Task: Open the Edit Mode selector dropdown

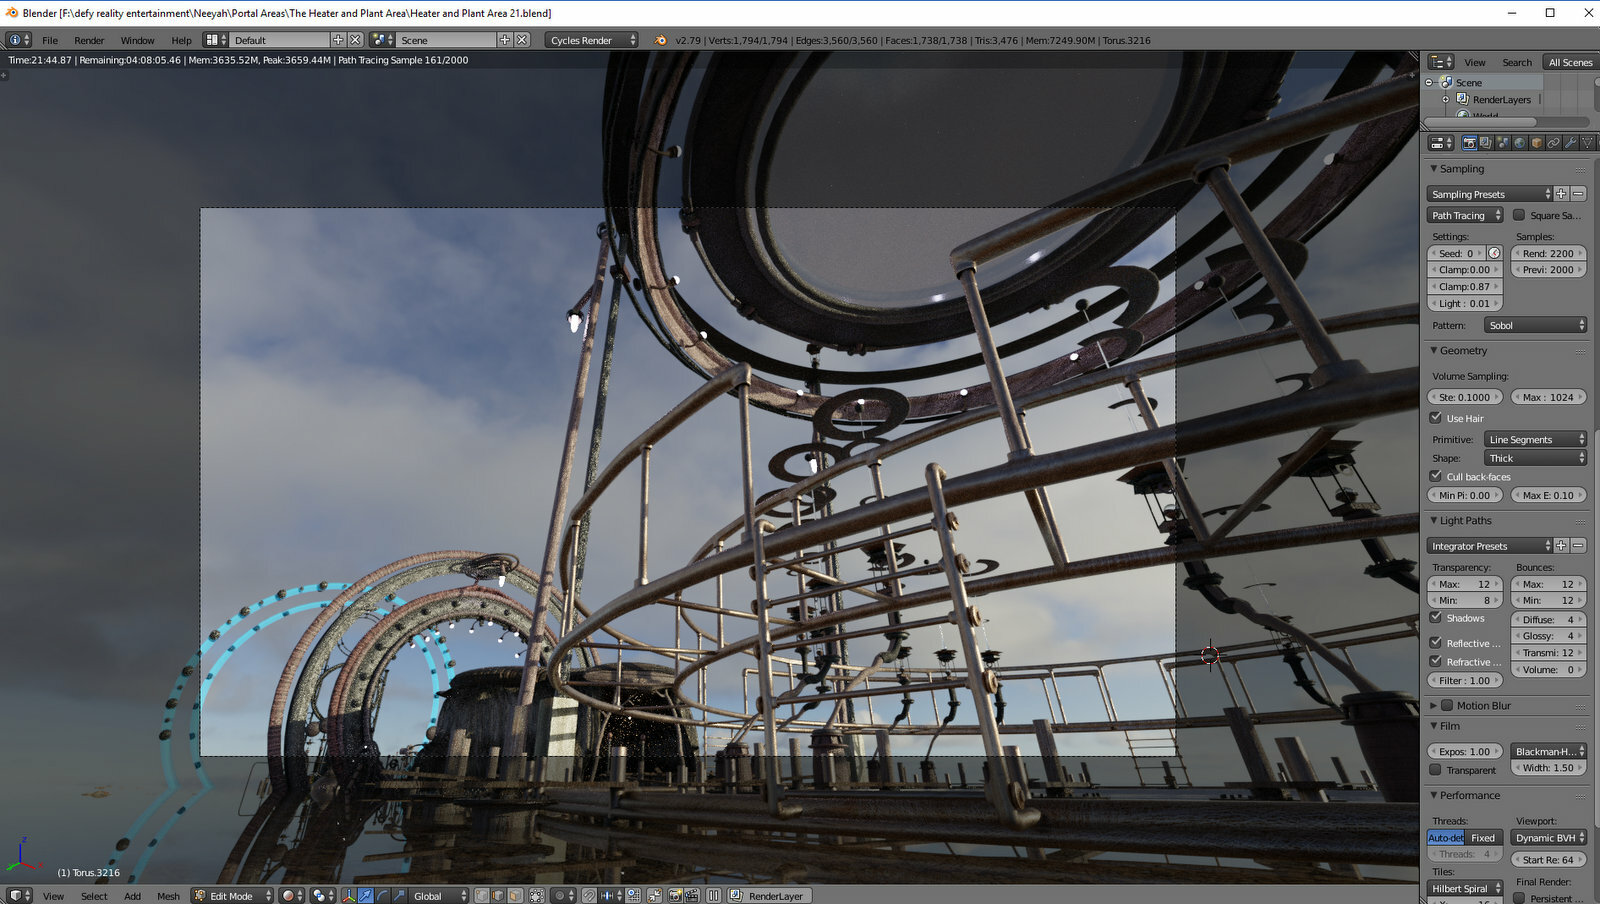Action: (x=232, y=896)
